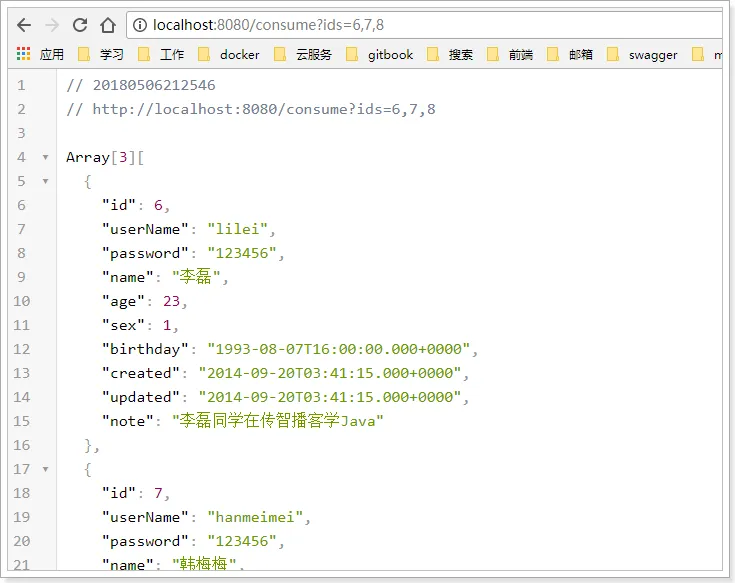
Task: Open the 云服务 bookmark folder
Action: (303, 54)
